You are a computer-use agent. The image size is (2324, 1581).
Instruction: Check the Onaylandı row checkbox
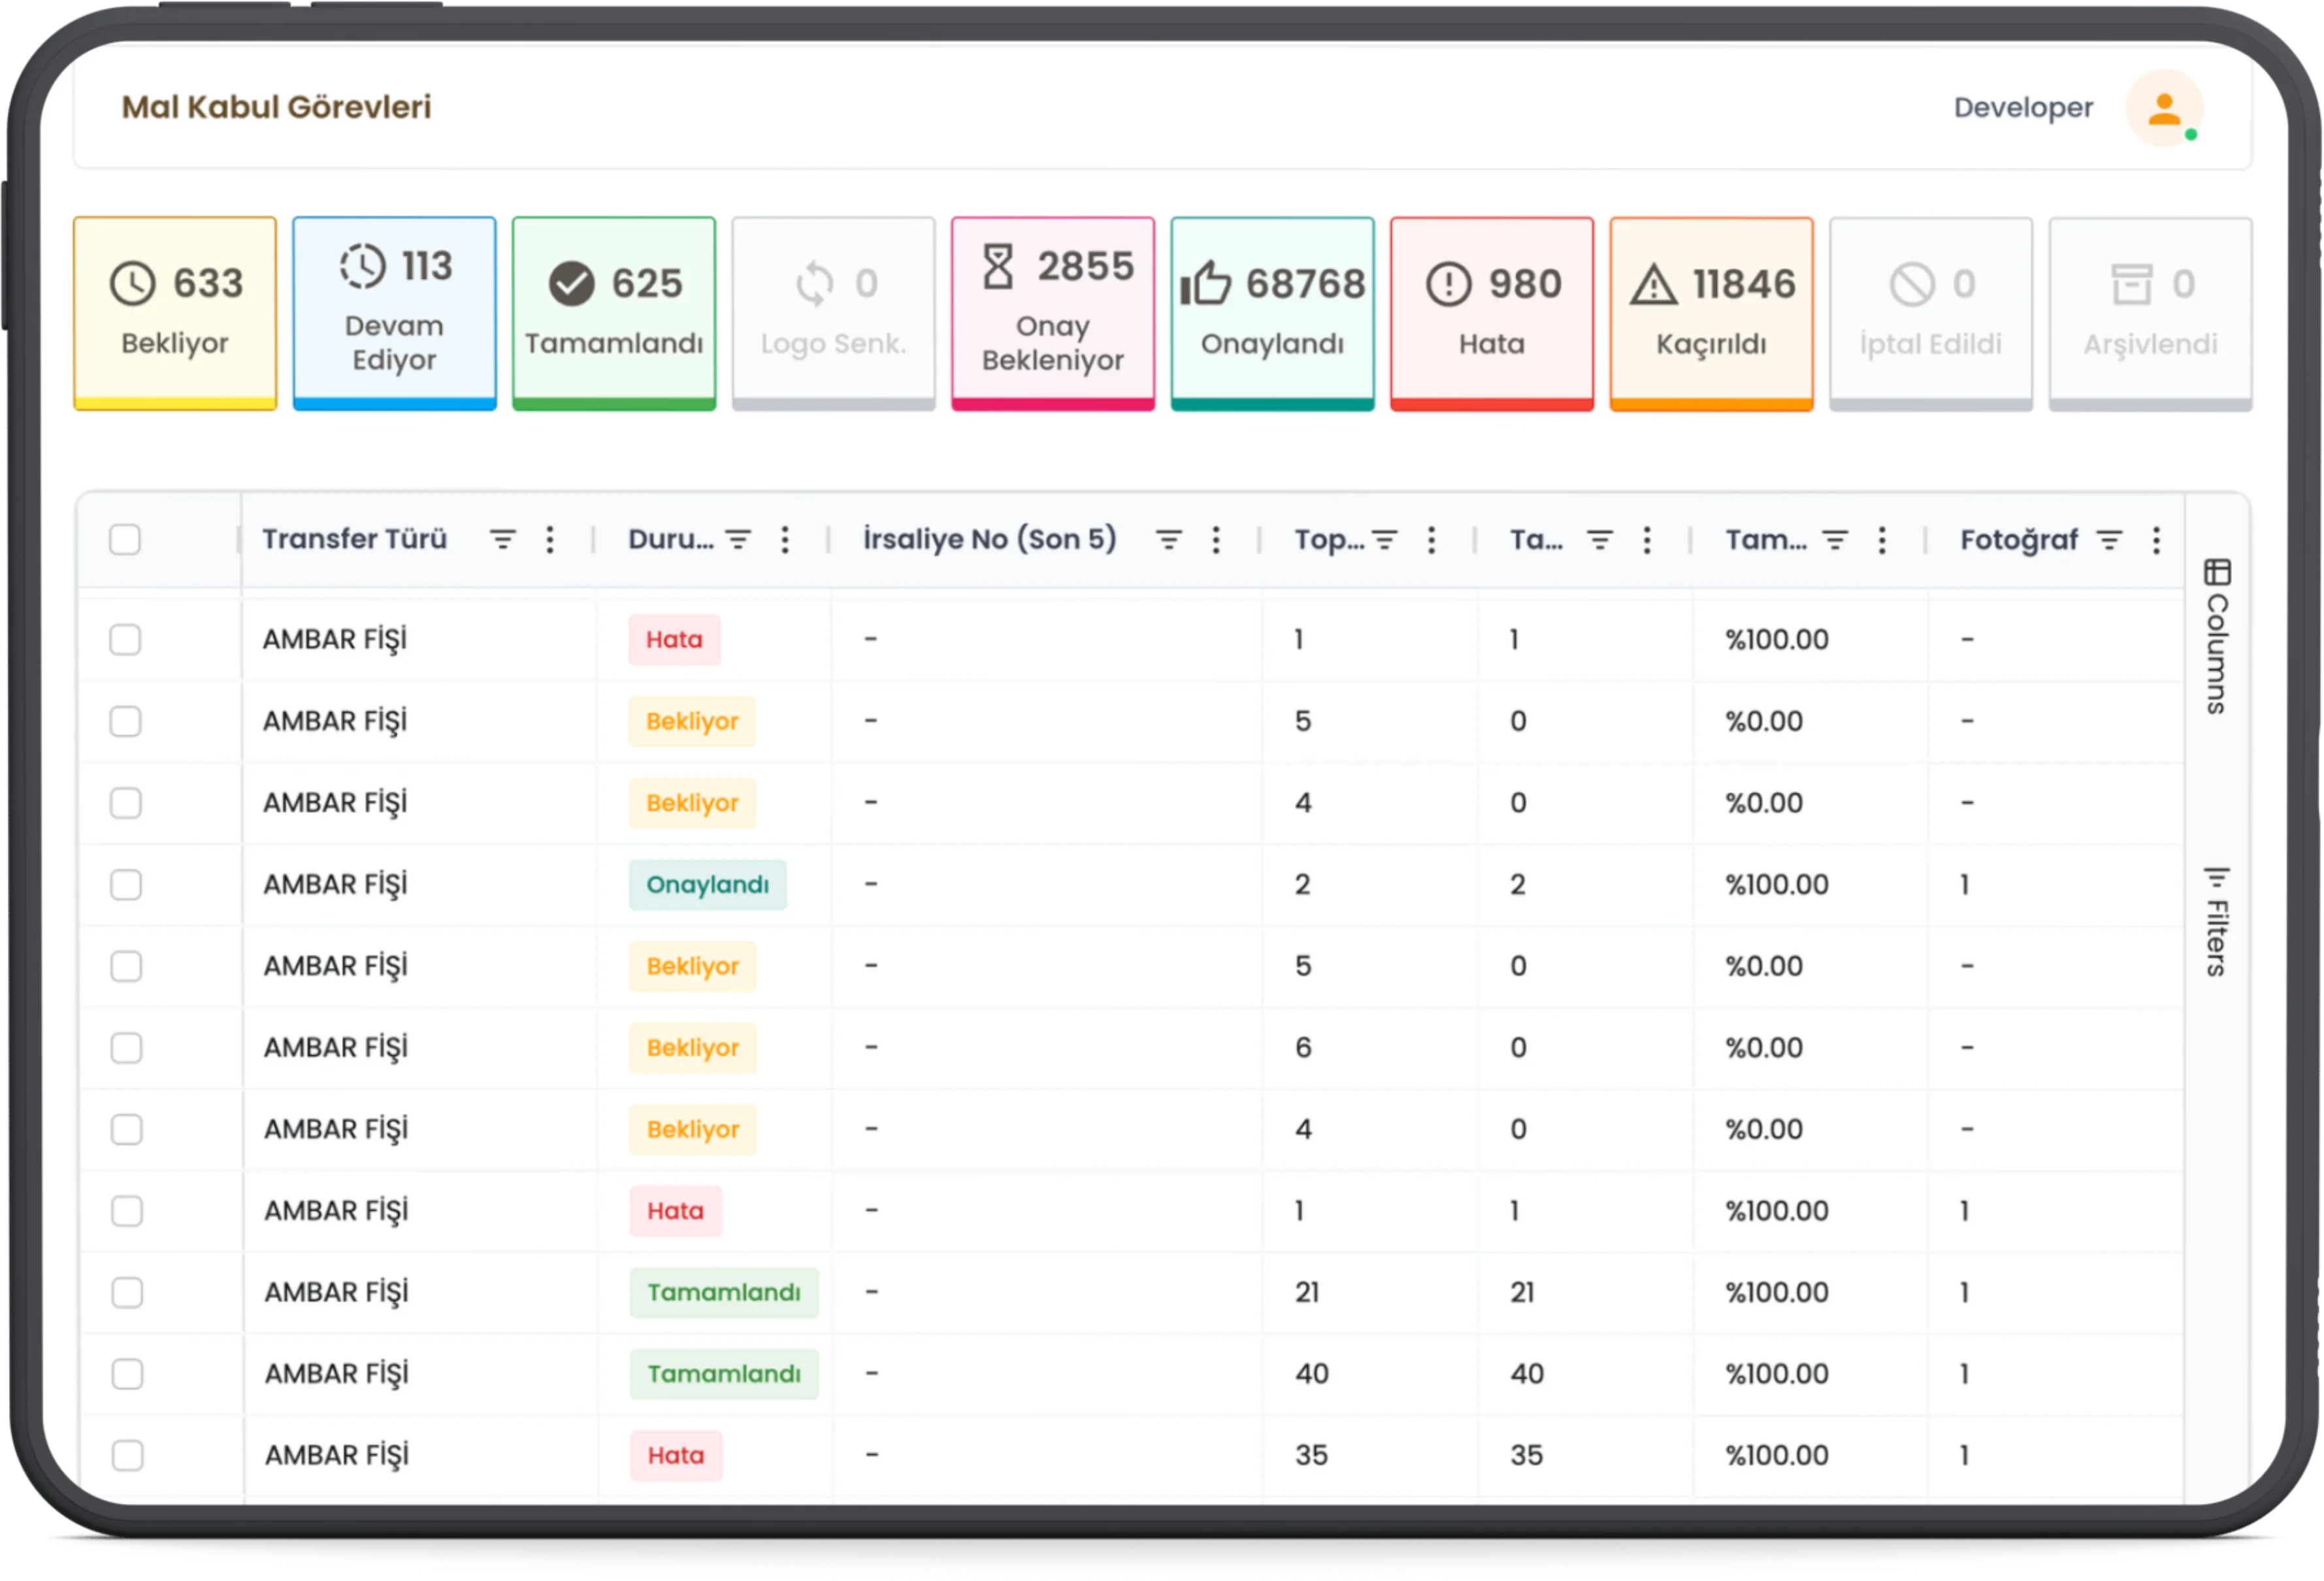click(x=126, y=884)
